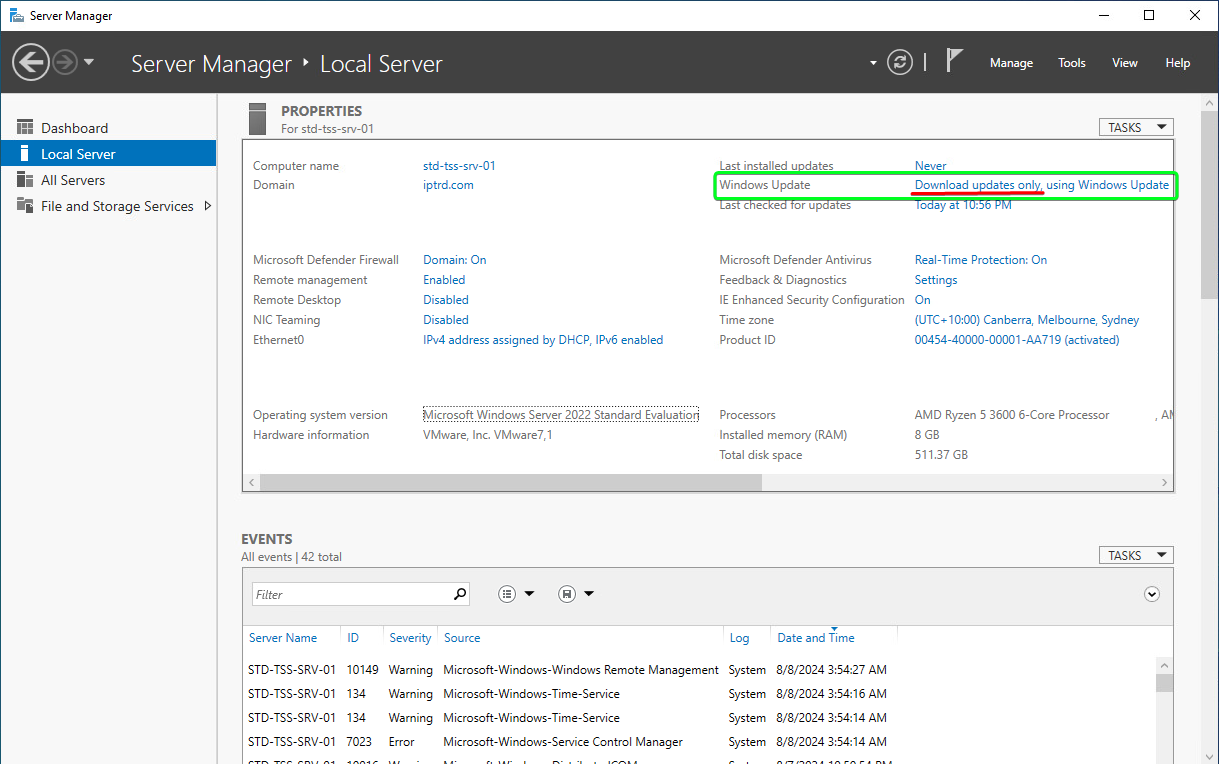Click the events Filter input field
The height and width of the screenshot is (764, 1219).
click(x=350, y=594)
